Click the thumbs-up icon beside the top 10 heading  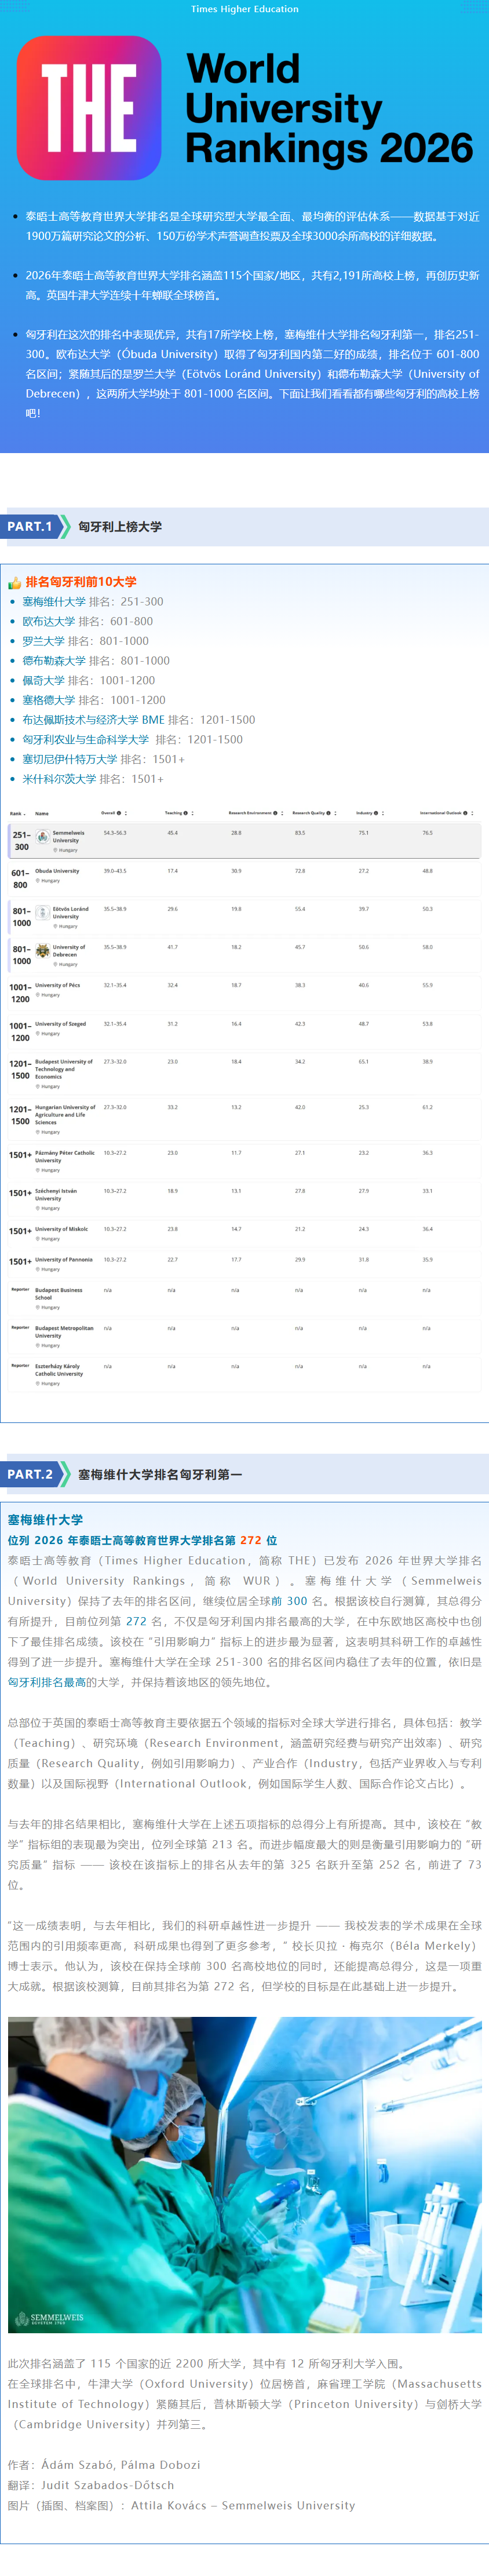[15, 582]
